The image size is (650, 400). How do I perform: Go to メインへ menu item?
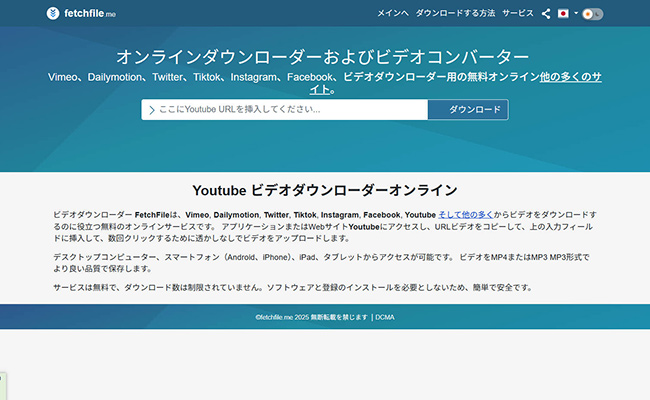[393, 13]
